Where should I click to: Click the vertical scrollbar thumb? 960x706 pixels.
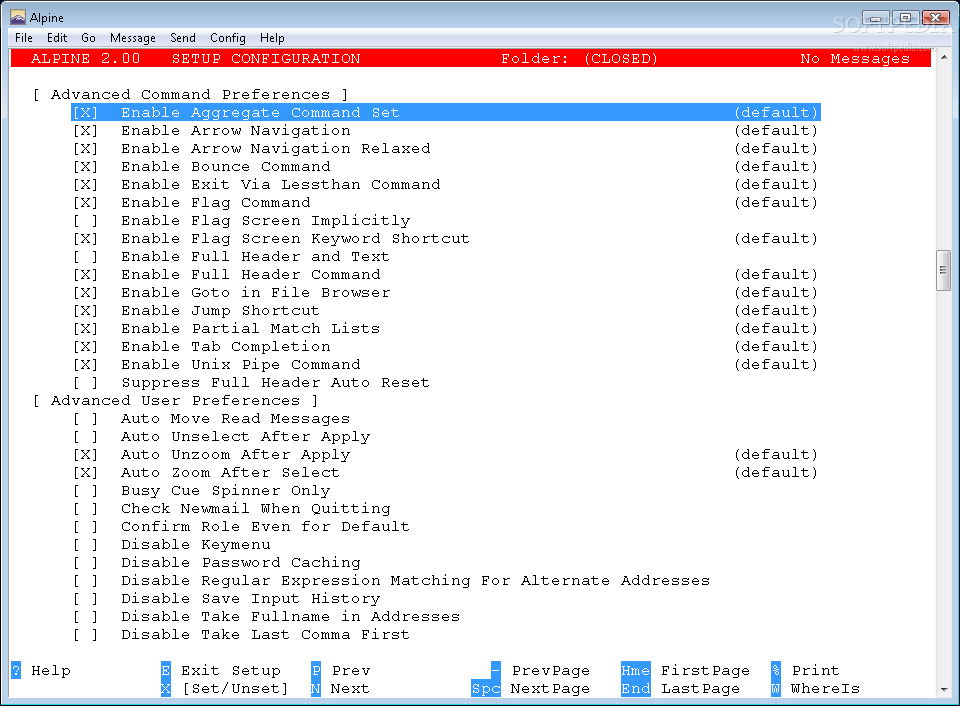[x=943, y=270]
